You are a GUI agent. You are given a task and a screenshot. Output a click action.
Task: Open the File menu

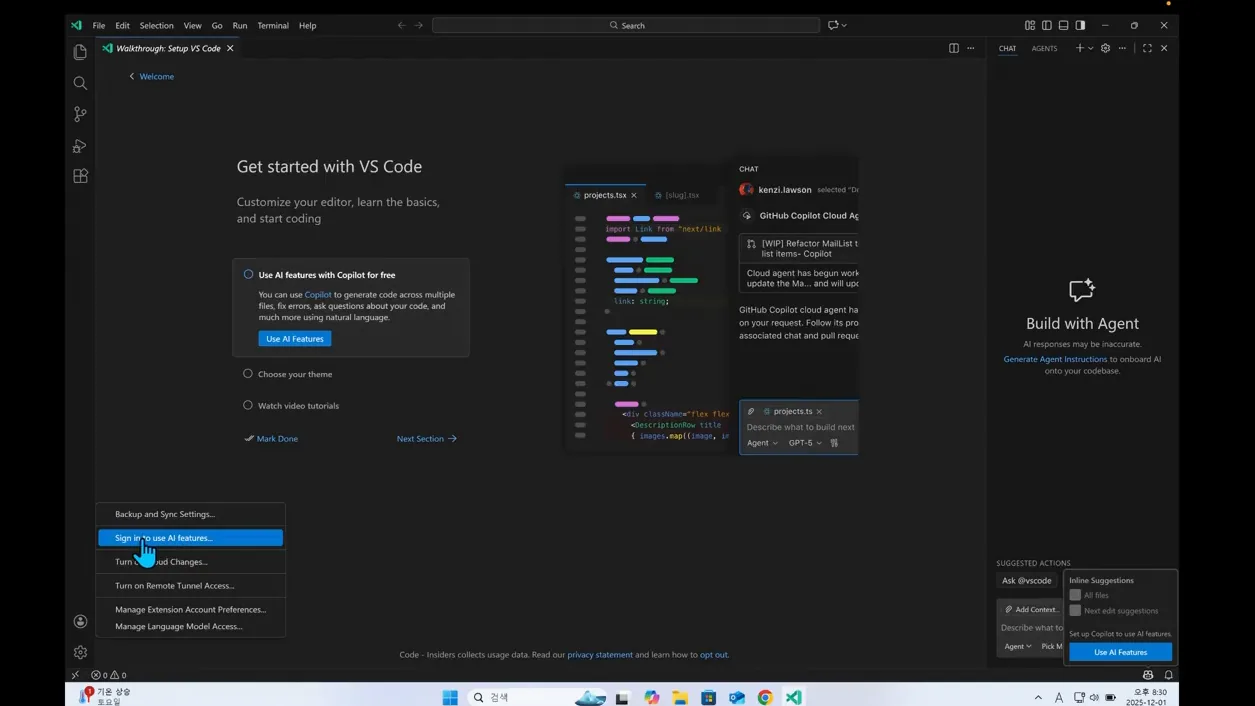pos(99,25)
